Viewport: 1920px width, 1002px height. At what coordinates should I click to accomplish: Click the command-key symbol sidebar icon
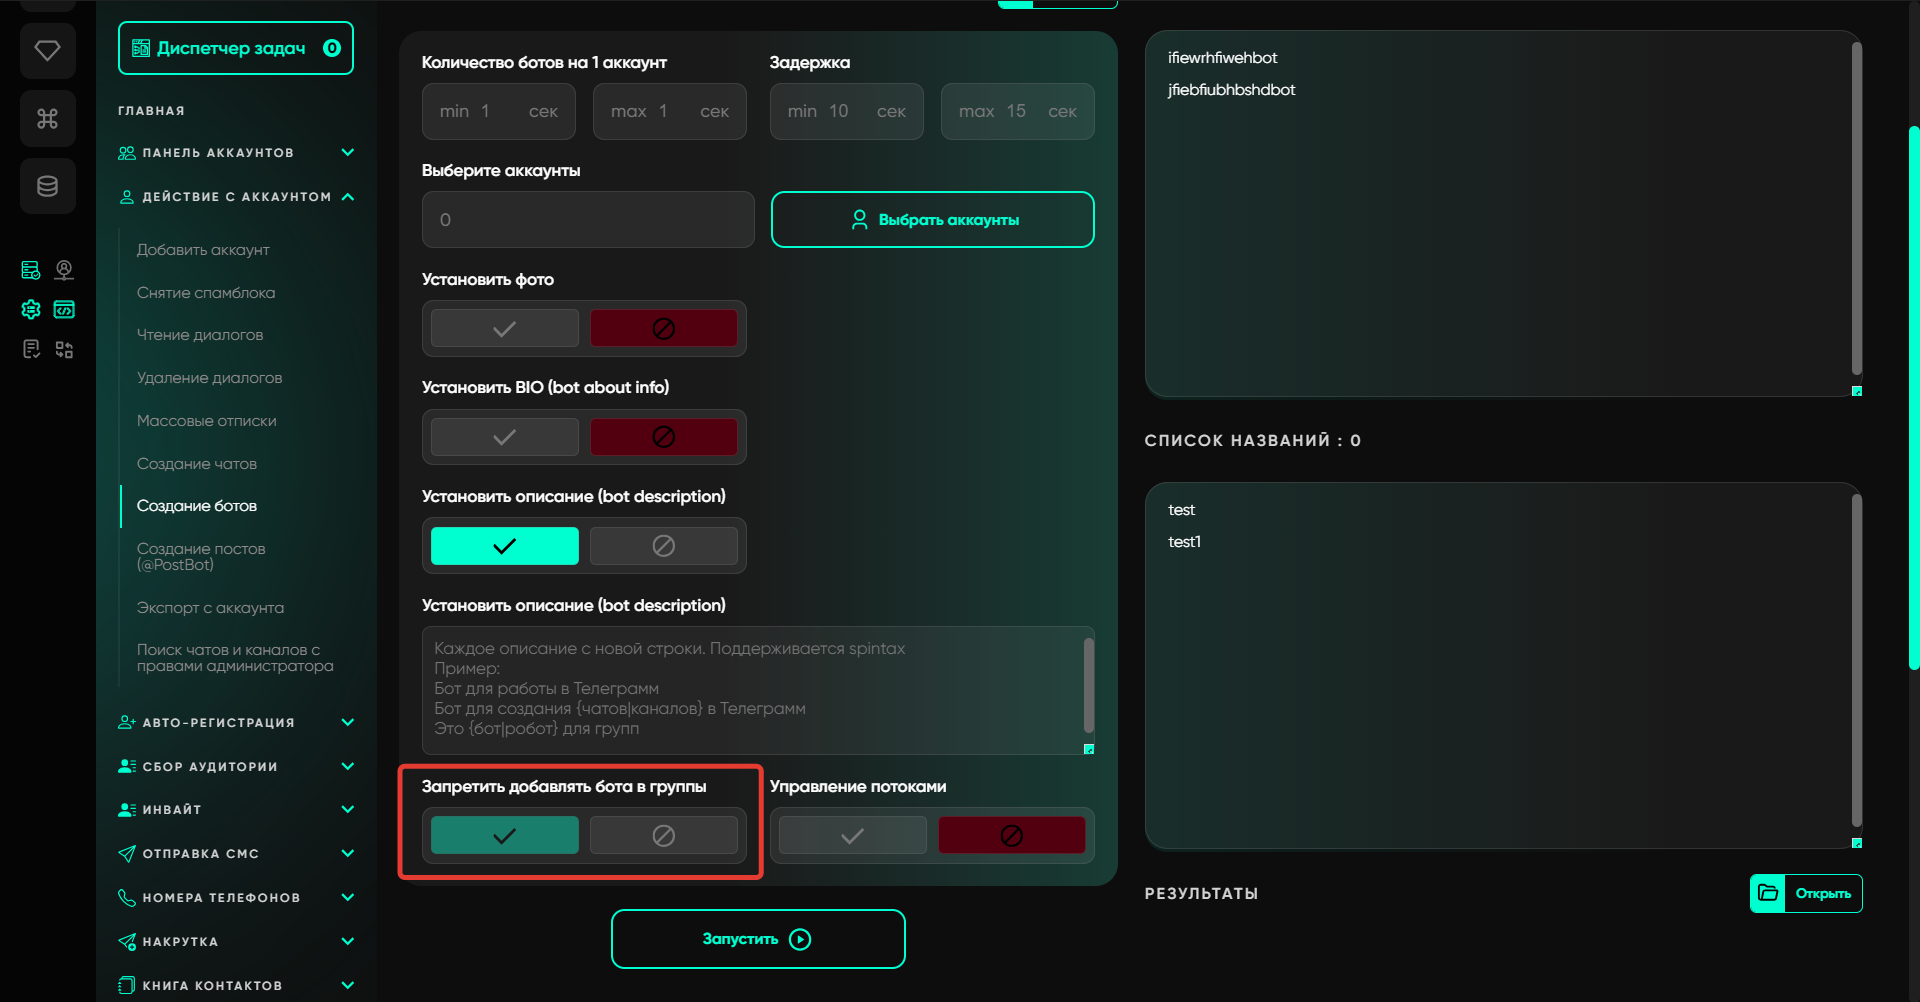[x=47, y=119]
